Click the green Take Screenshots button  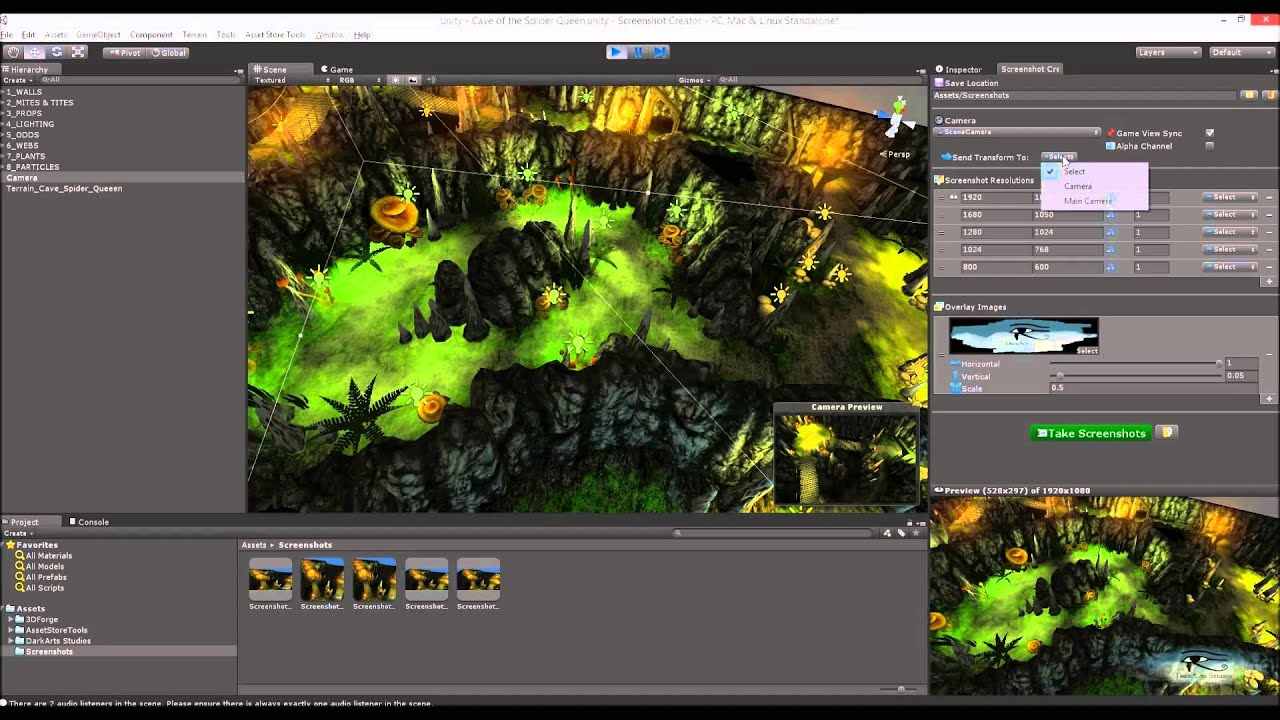coord(1091,433)
